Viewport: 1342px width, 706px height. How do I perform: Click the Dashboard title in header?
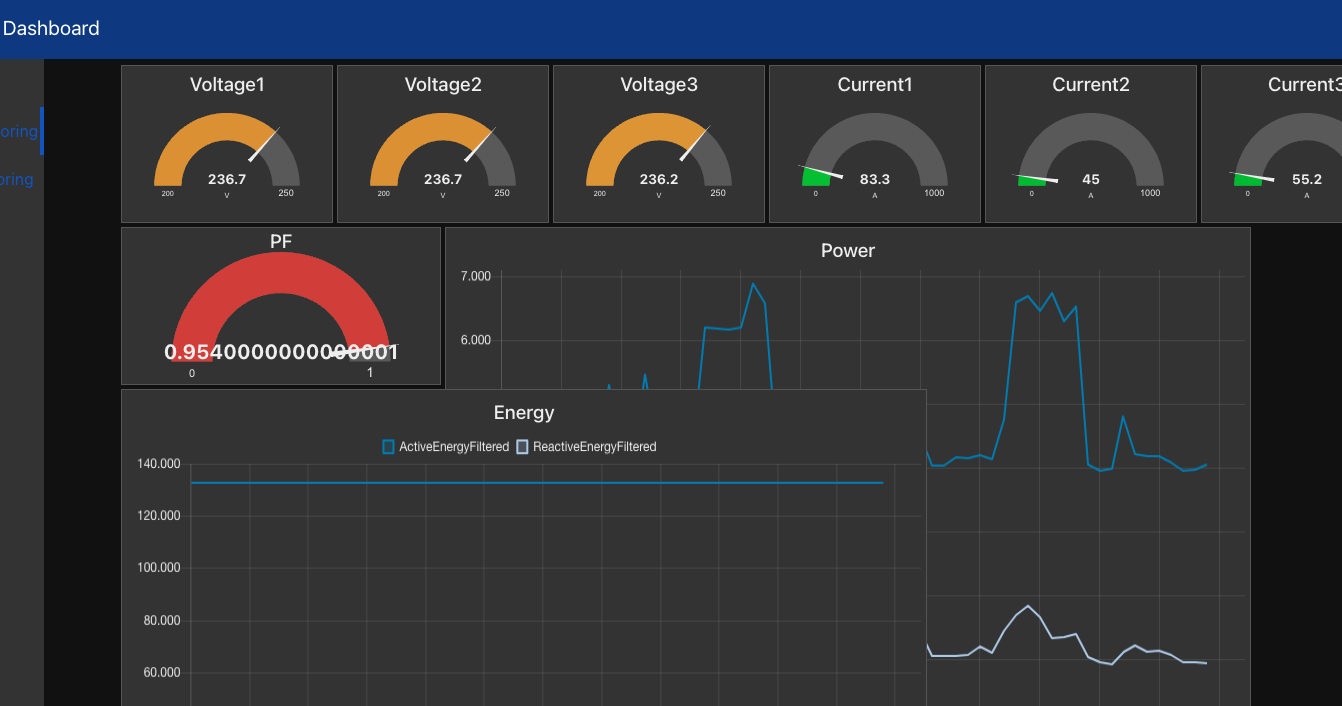pyautogui.click(x=51, y=29)
